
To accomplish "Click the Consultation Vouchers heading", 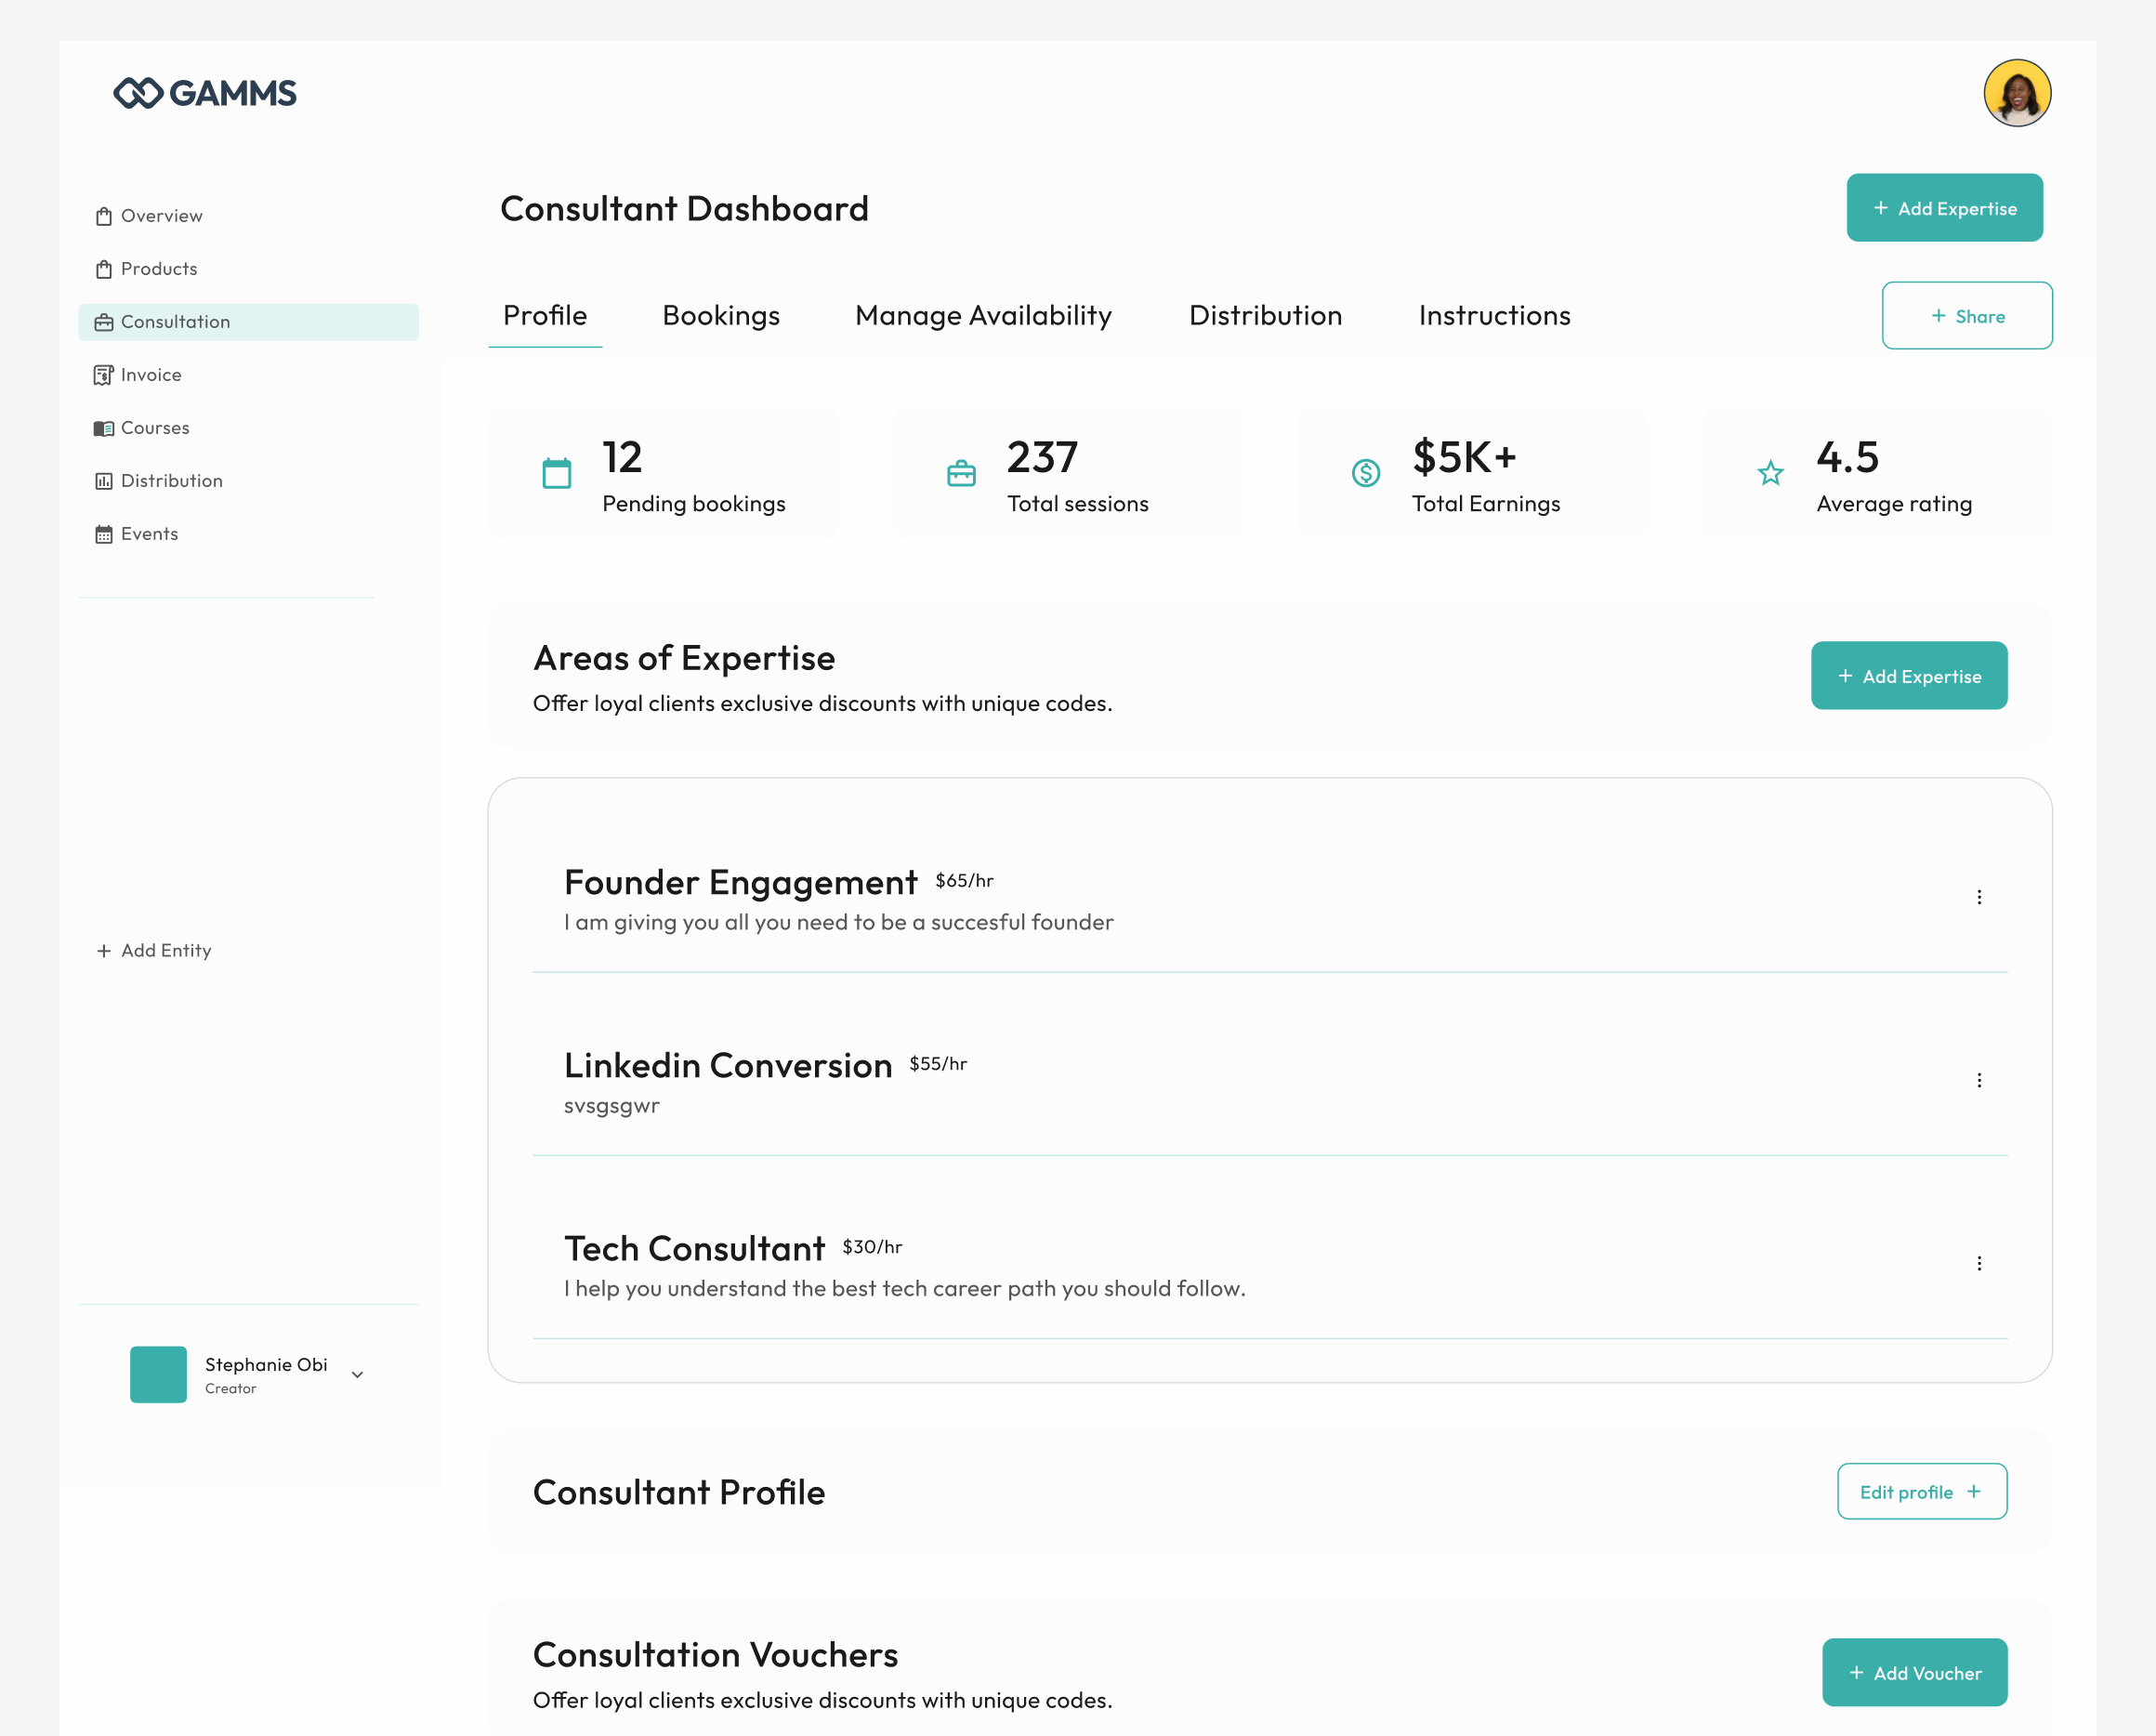I will tap(715, 1655).
